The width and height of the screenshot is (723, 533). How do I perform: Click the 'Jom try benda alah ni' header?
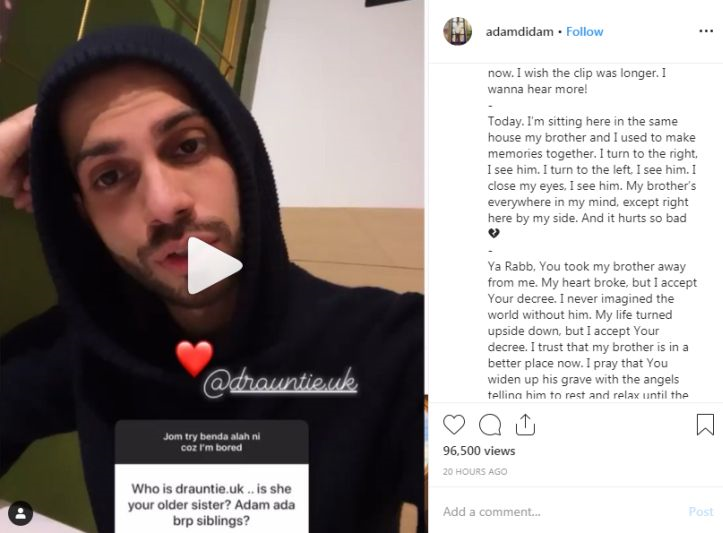click(212, 442)
